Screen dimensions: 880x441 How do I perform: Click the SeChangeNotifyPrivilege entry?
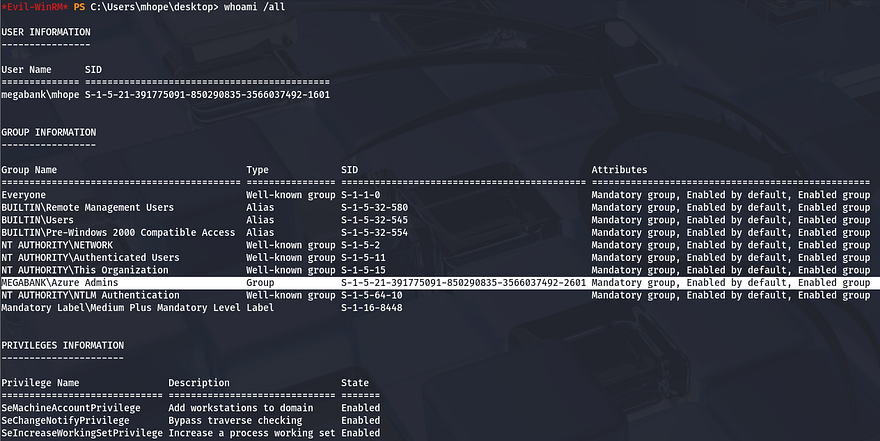point(65,421)
